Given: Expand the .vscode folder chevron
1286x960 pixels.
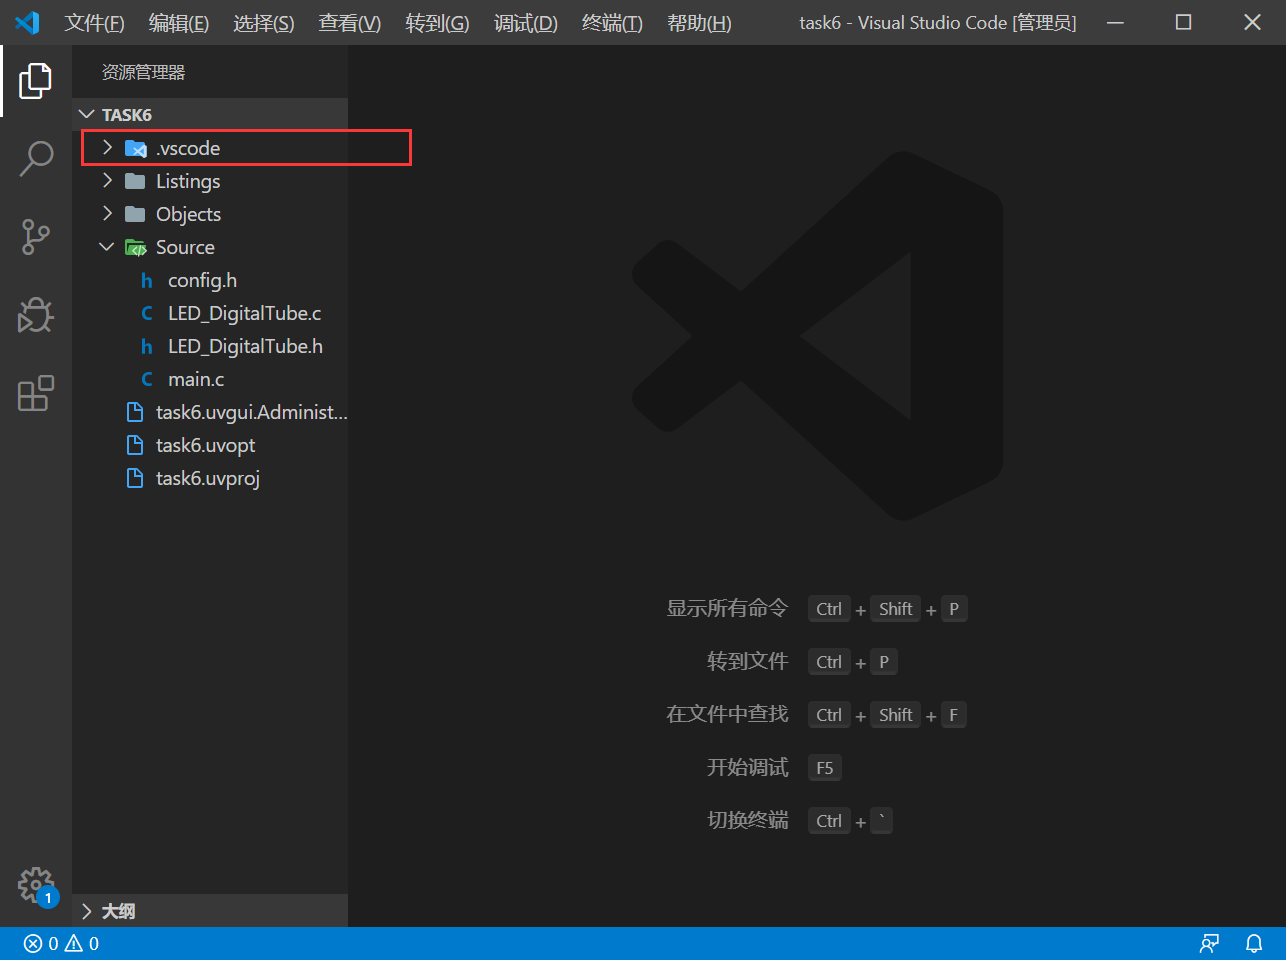Looking at the screenshot, I should point(108,148).
